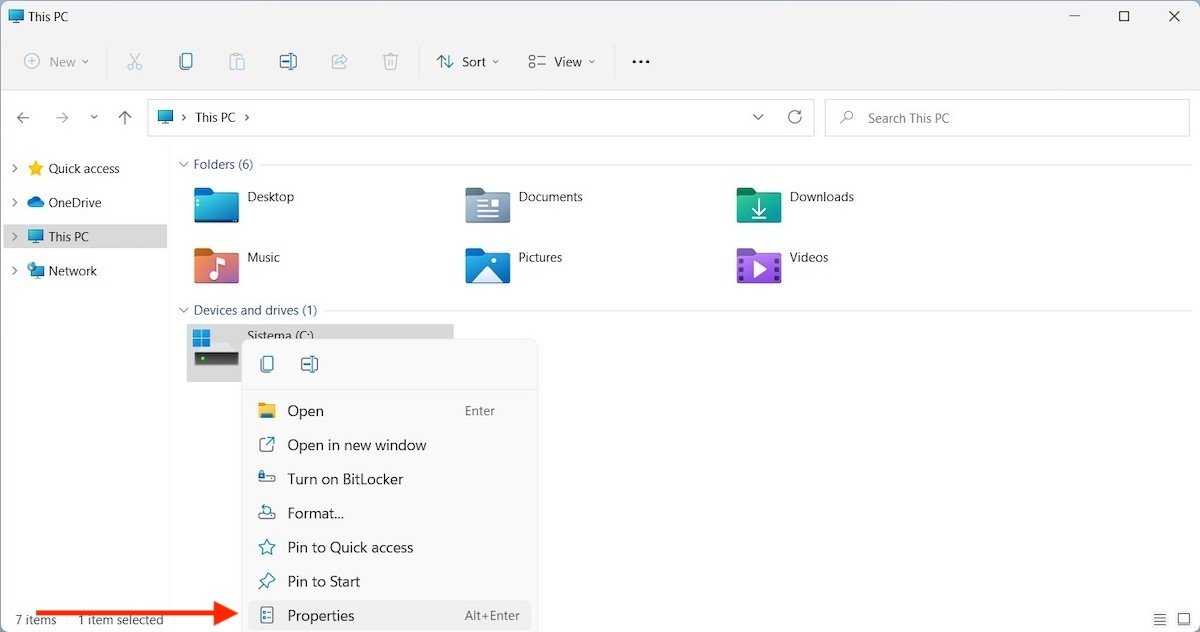
Task: Choose Turn on BitLocker
Action: click(x=345, y=479)
